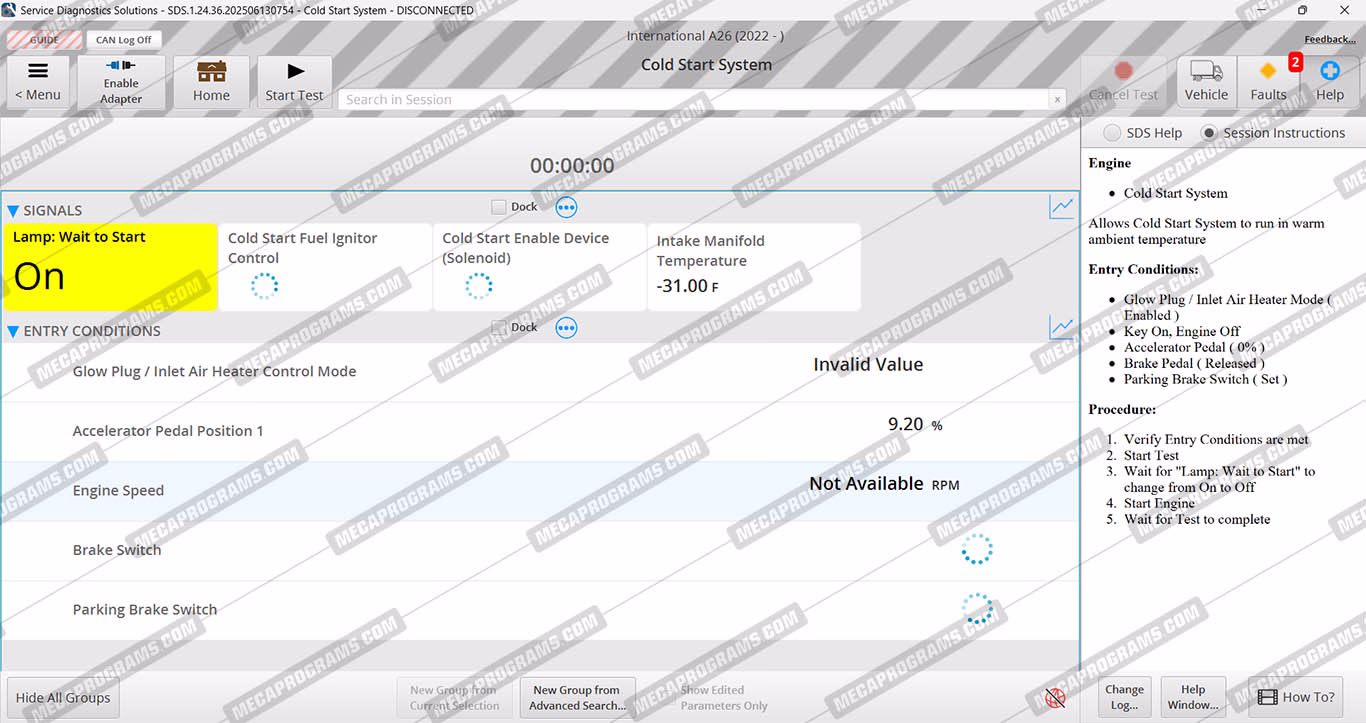Collapse the SIGNALS group

point(13,211)
